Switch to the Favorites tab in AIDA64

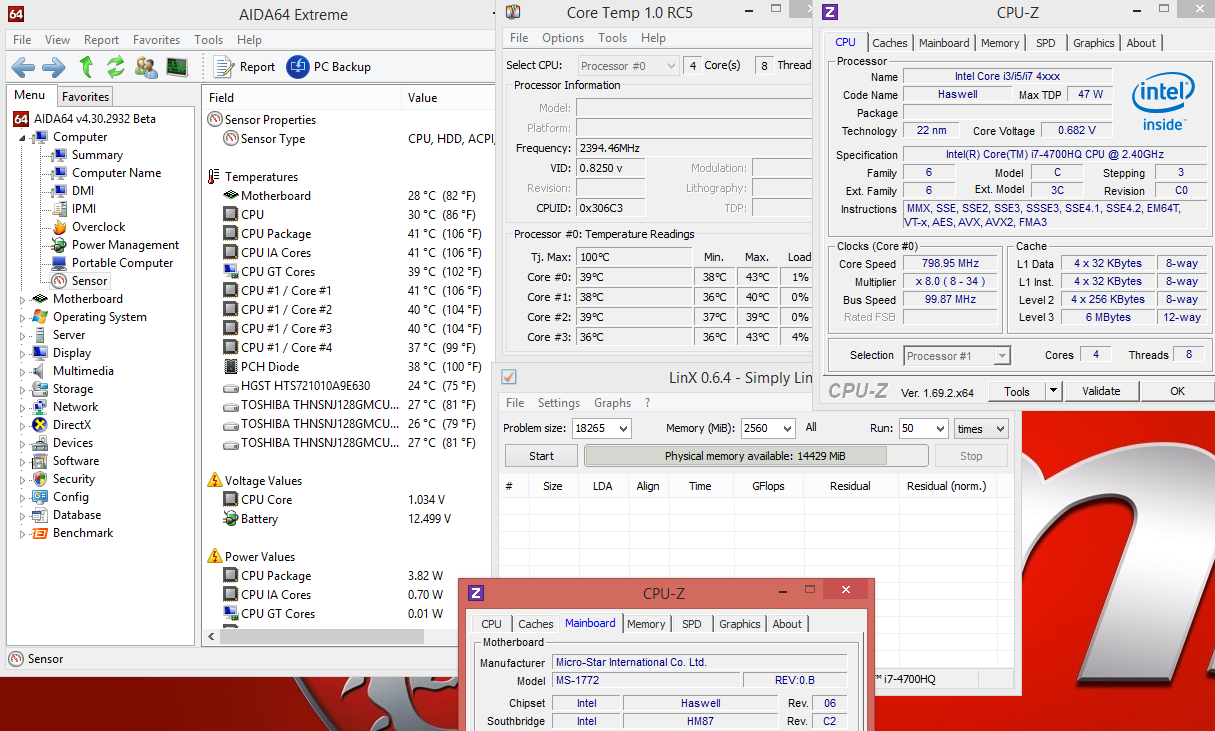click(x=85, y=97)
